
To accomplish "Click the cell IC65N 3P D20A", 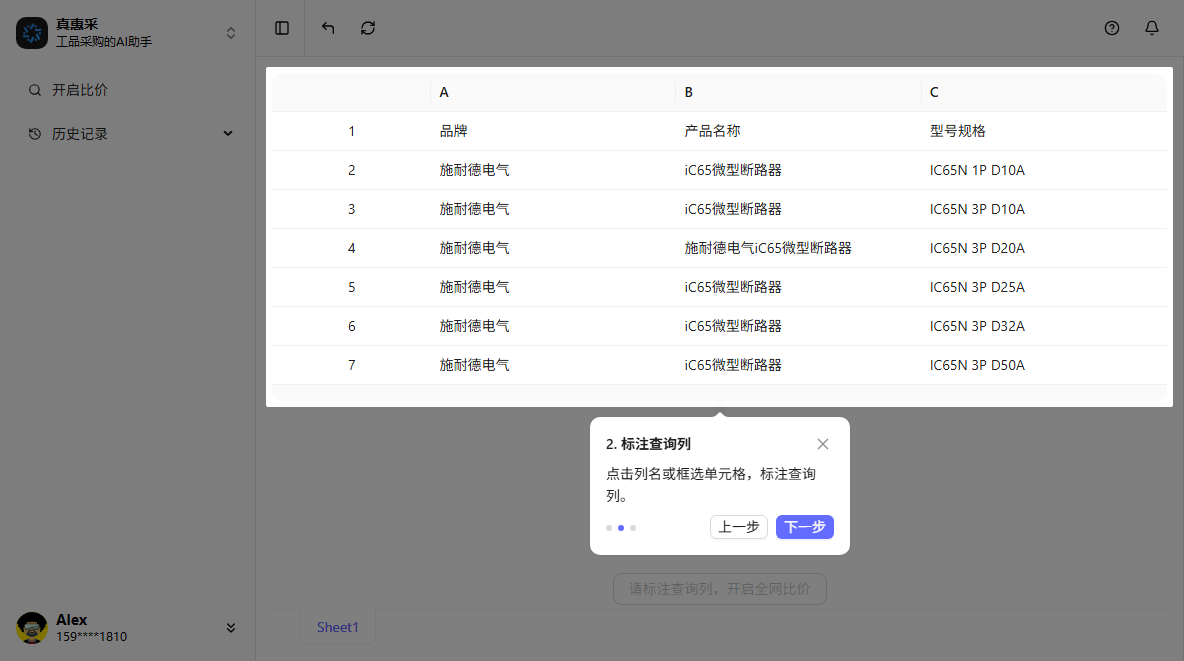I will (x=977, y=248).
